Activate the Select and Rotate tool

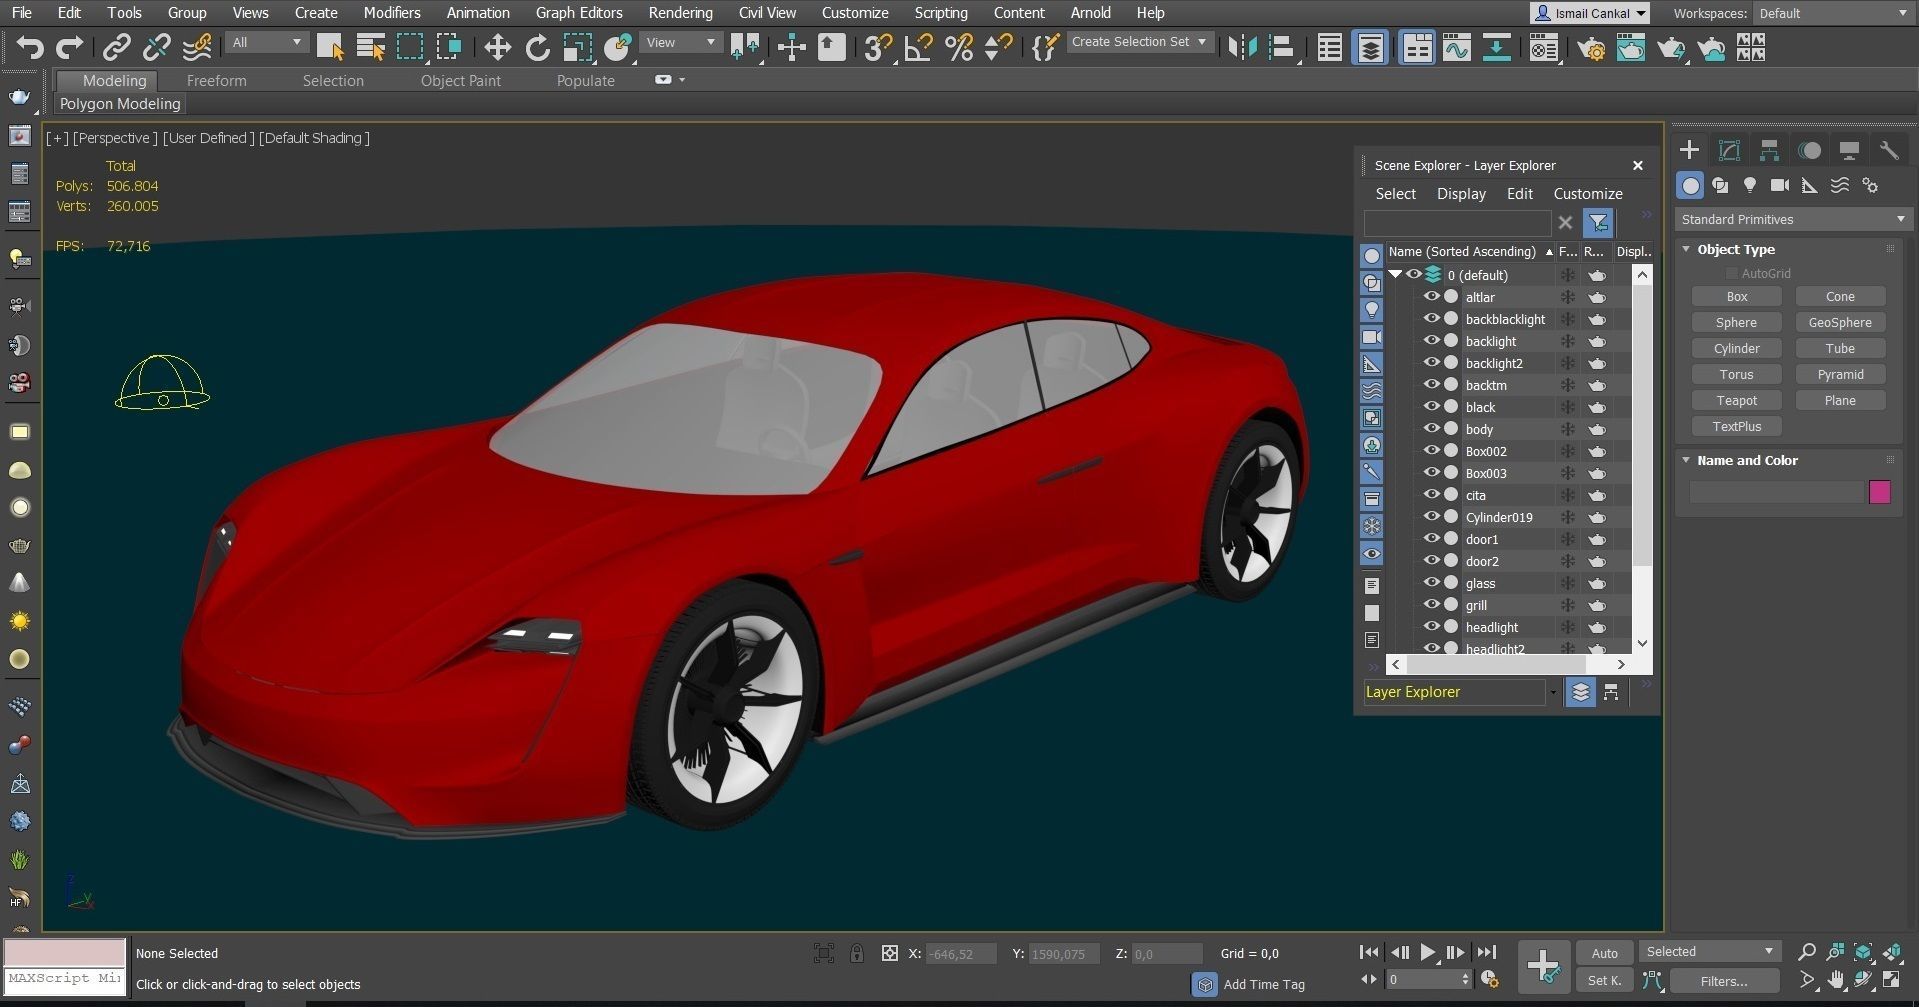point(537,47)
